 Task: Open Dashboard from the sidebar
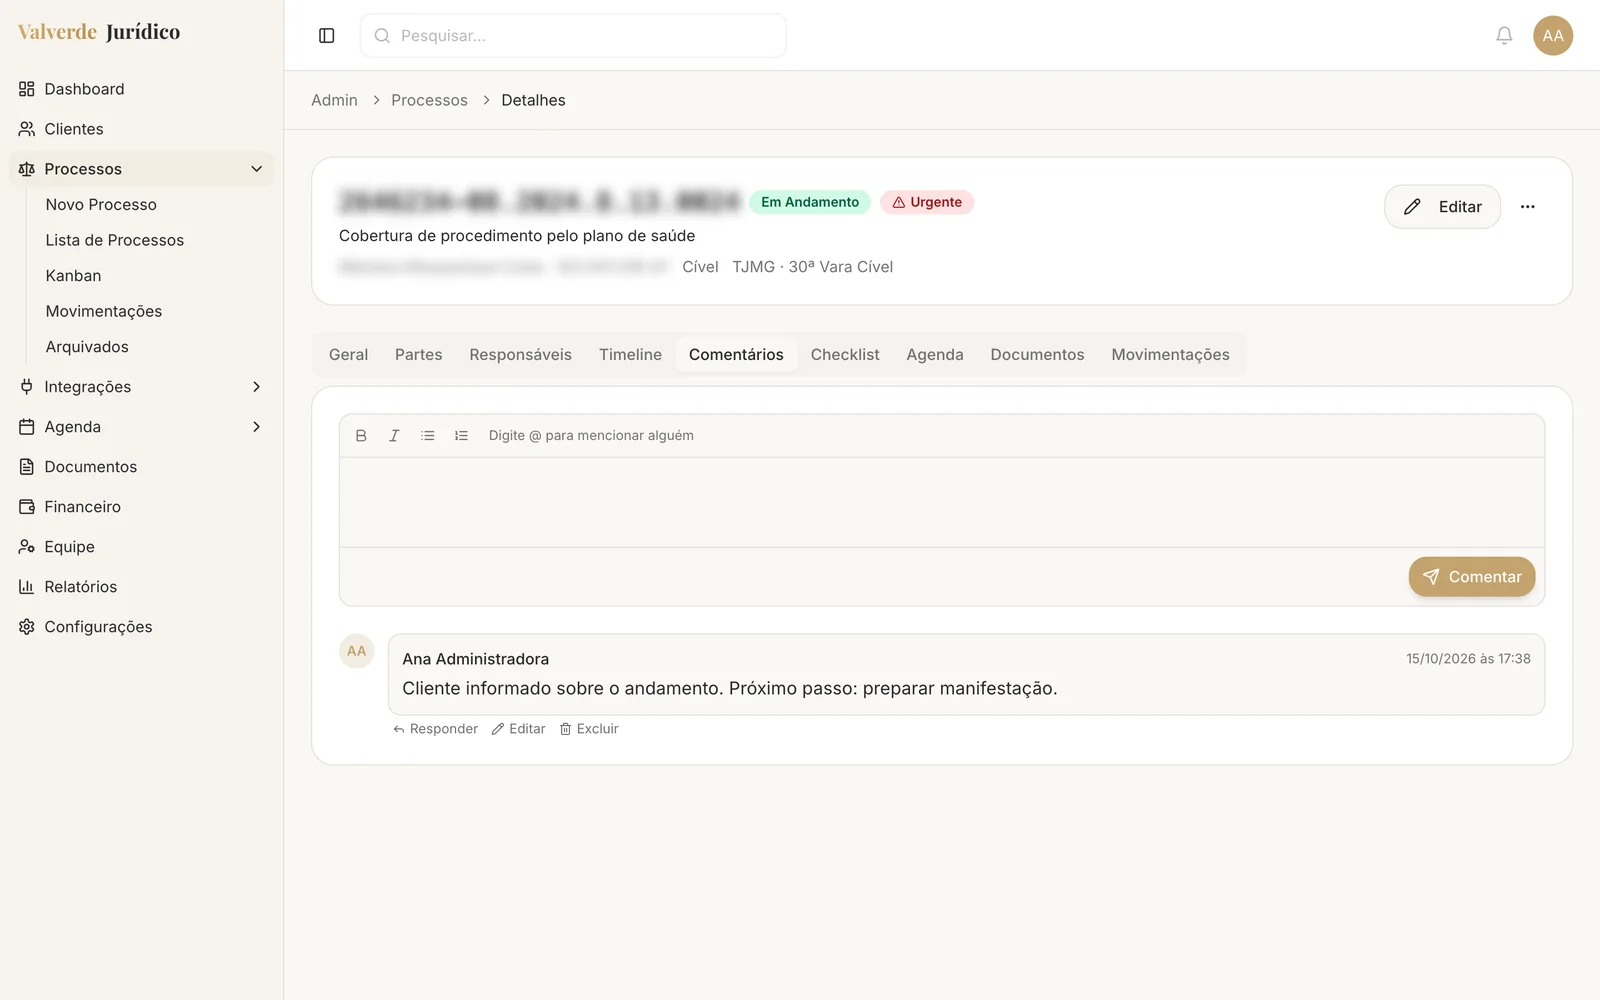click(141, 89)
